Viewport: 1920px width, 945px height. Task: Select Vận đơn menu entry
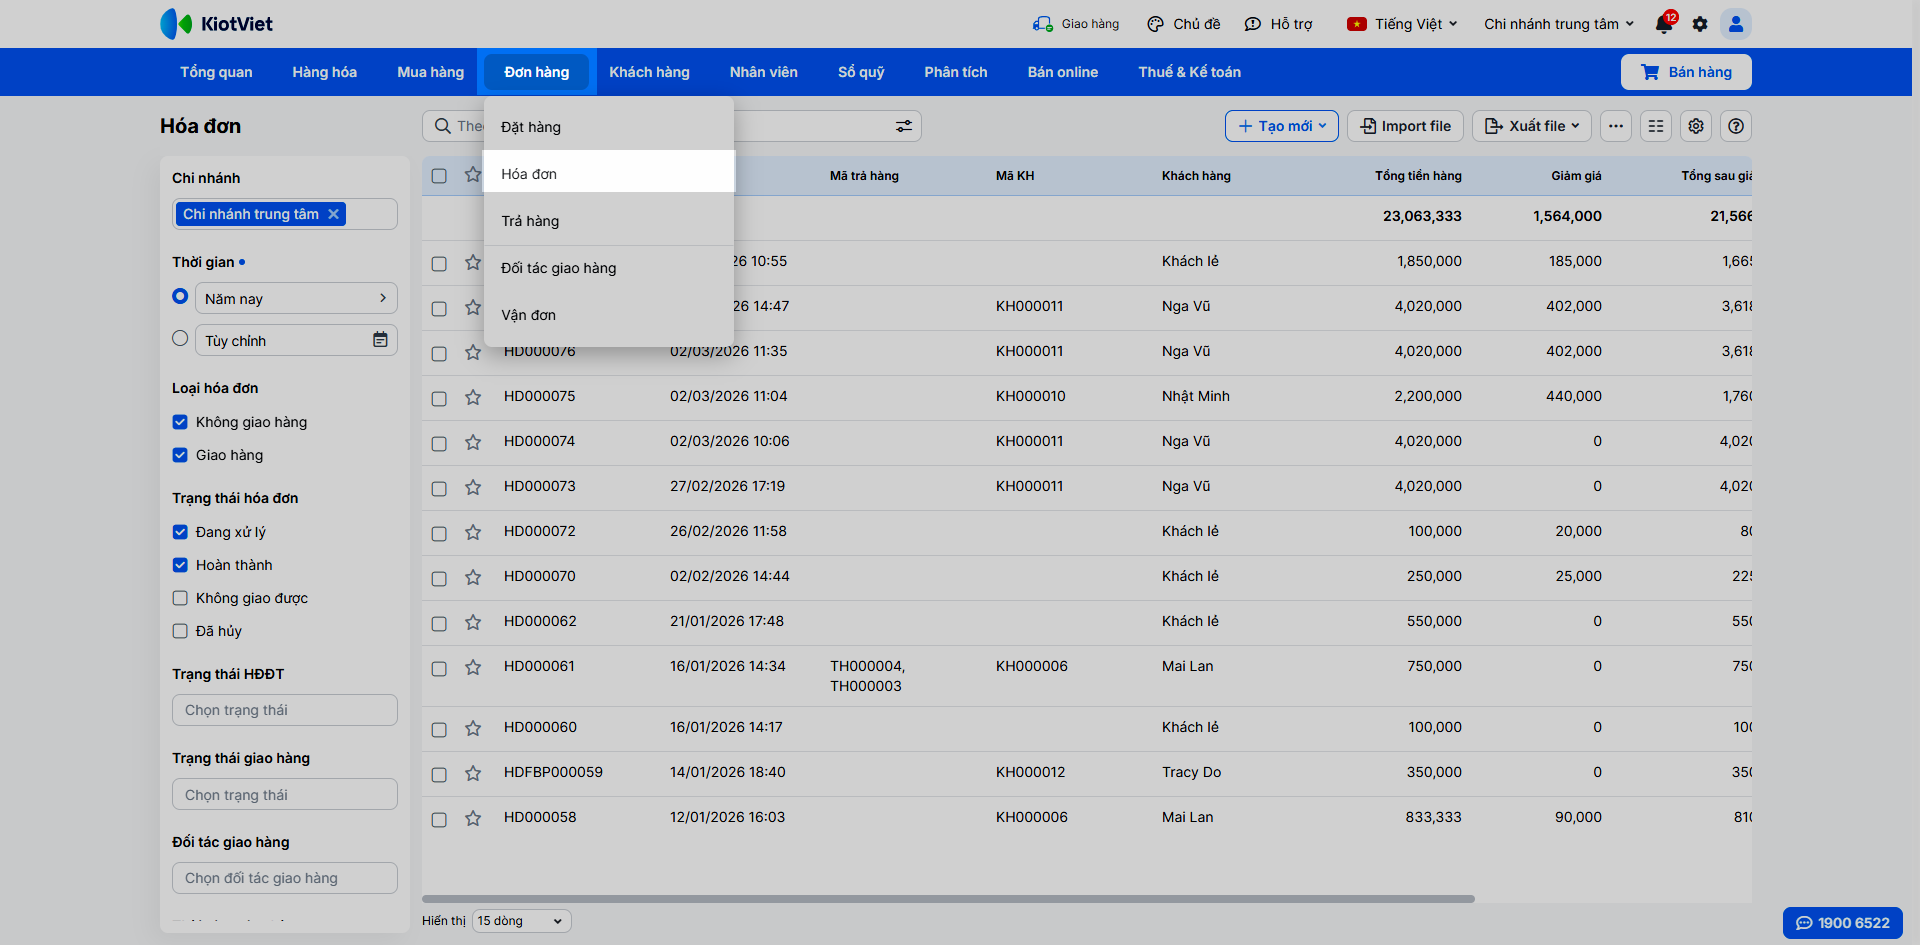click(528, 315)
